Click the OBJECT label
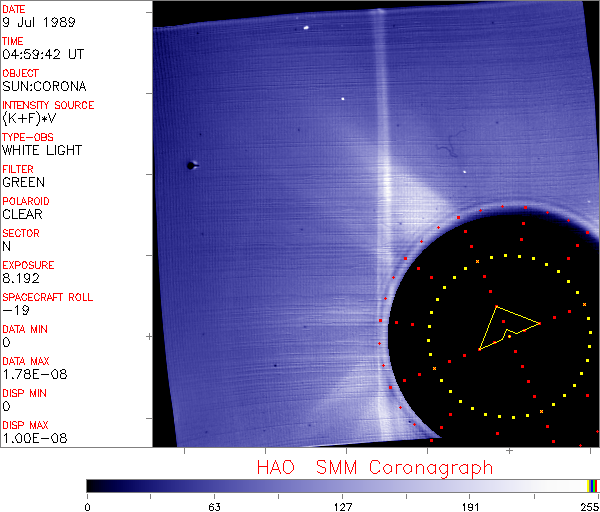600x512 pixels. (x=20, y=73)
